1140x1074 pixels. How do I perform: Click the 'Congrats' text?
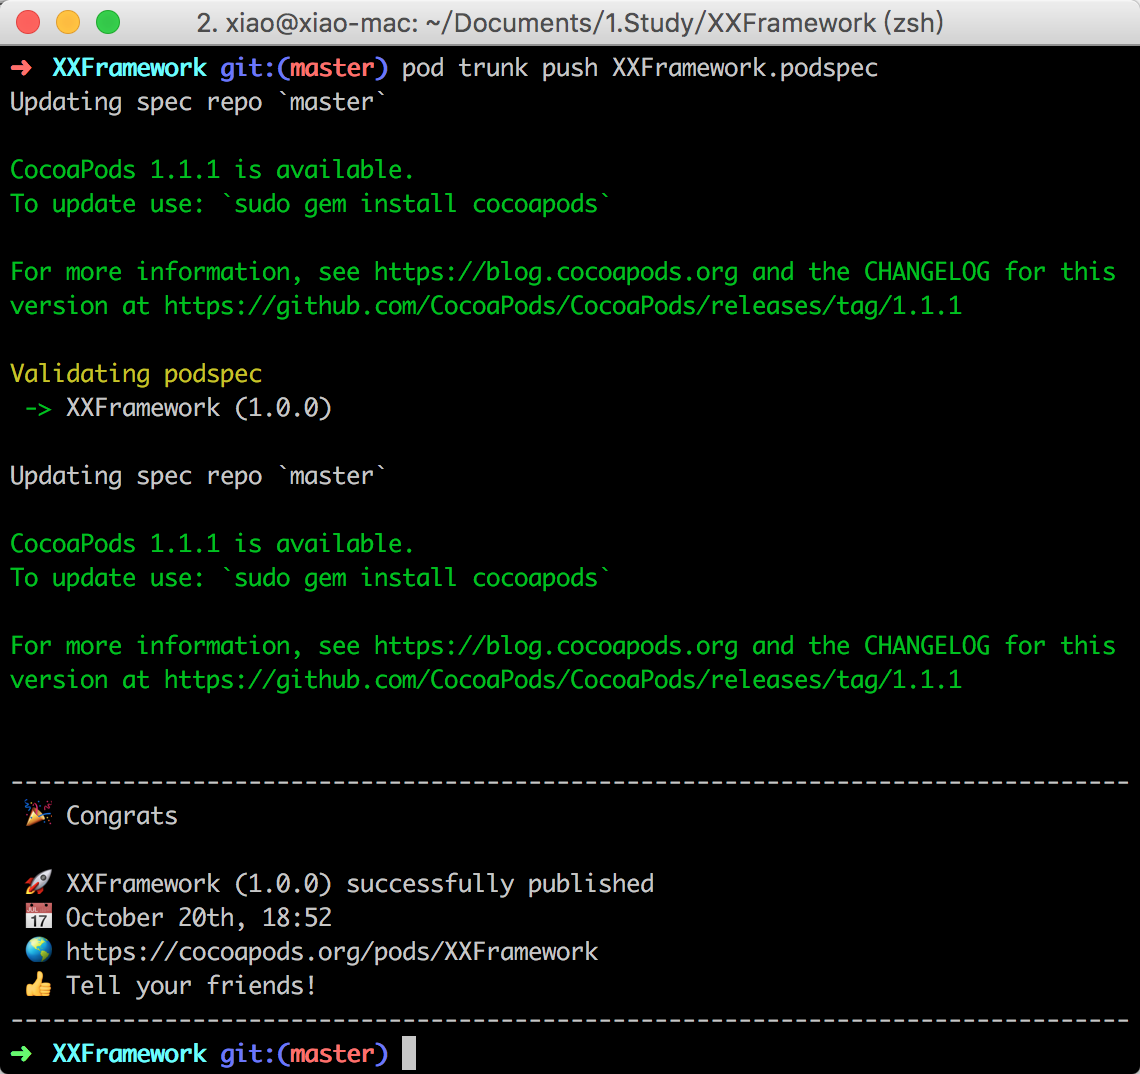click(121, 815)
